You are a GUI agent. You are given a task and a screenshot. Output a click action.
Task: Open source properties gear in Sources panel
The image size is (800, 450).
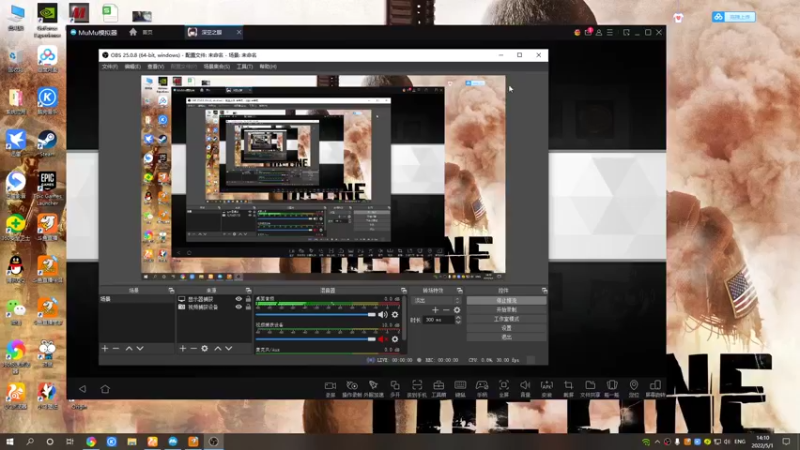205,348
